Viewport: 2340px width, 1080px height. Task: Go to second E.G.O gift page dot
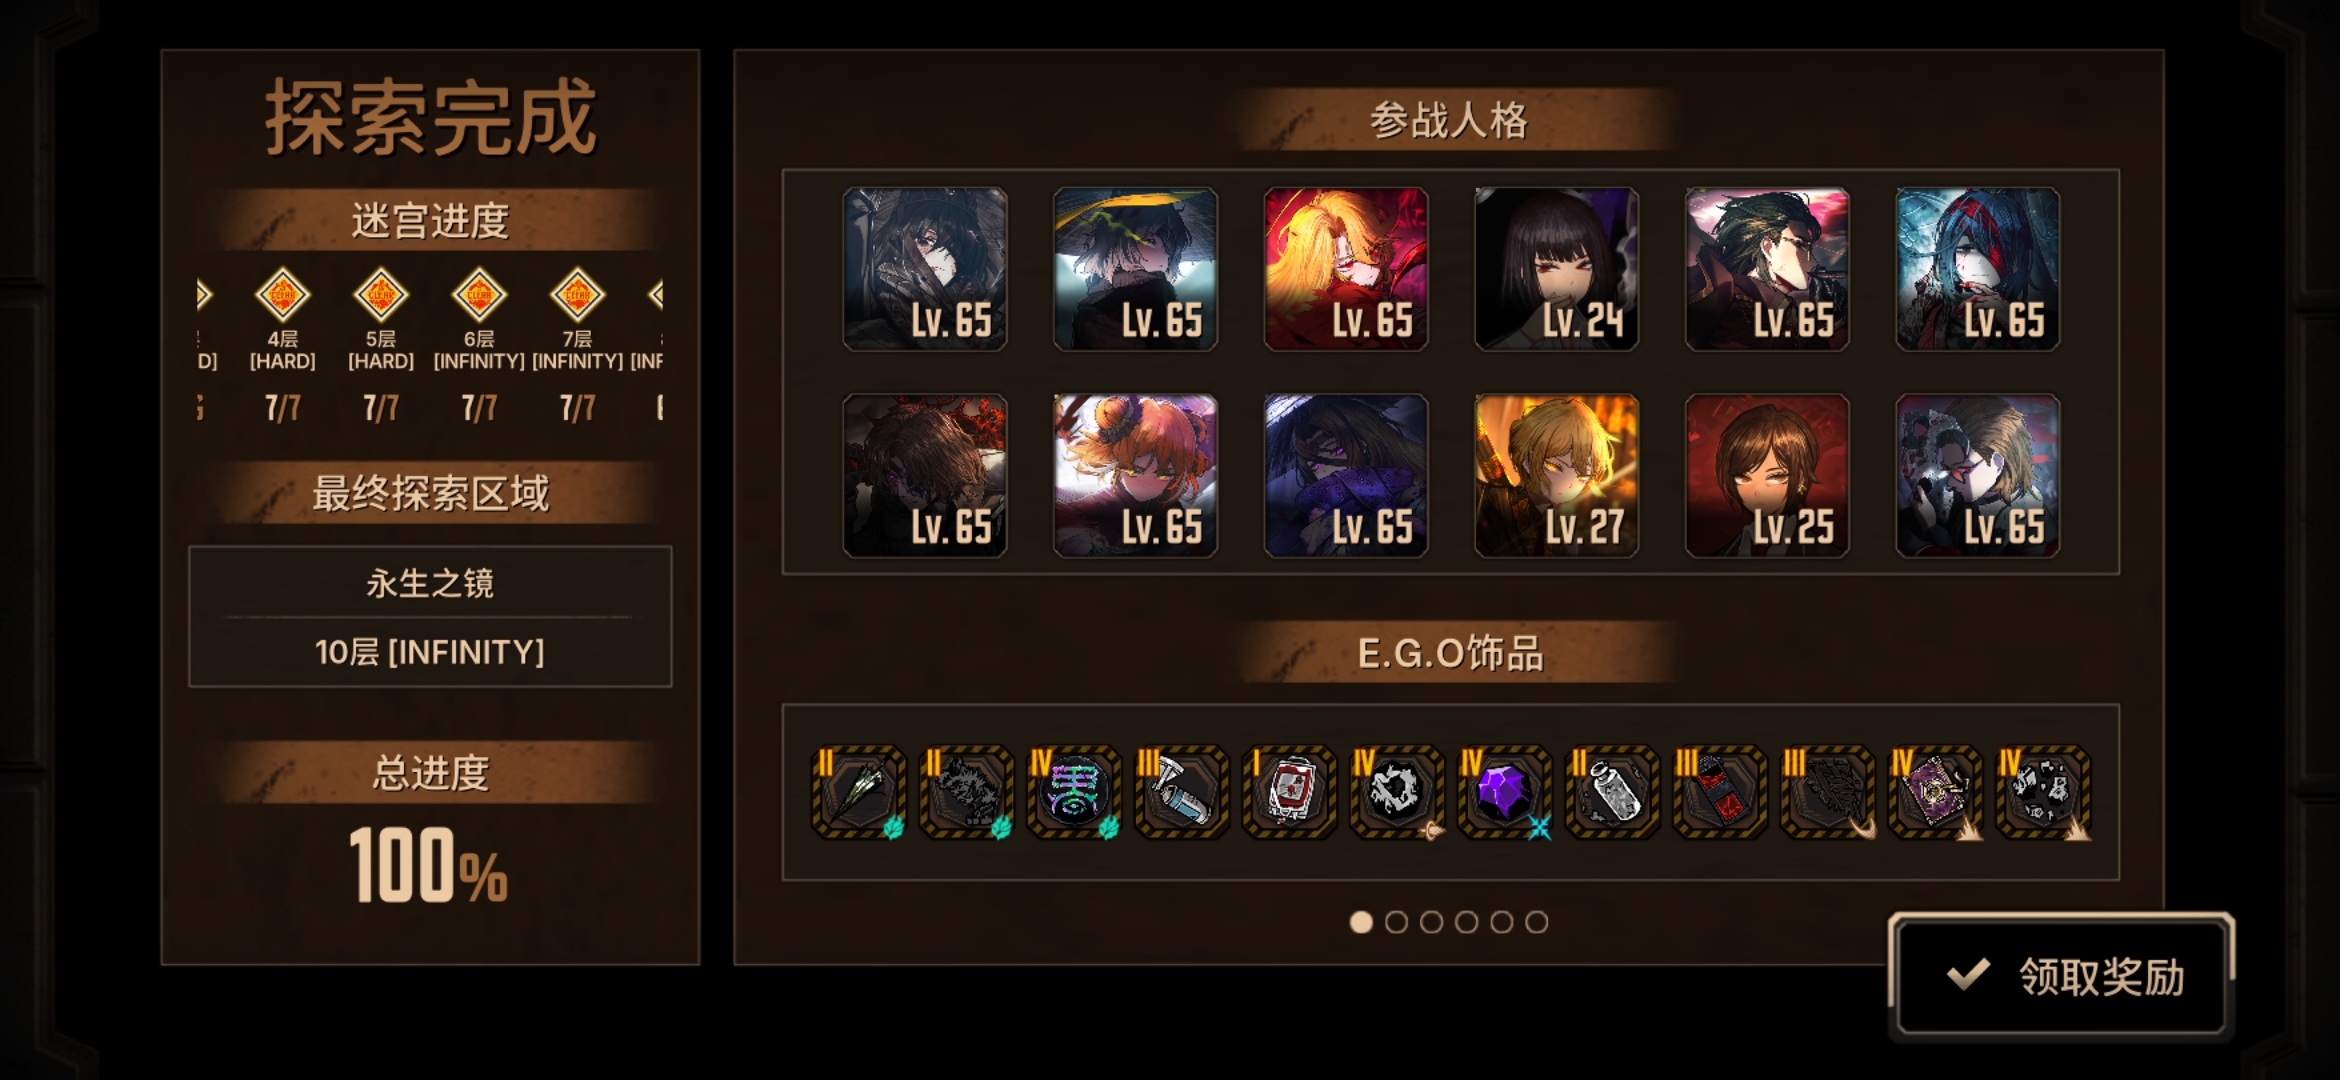pos(1396,922)
